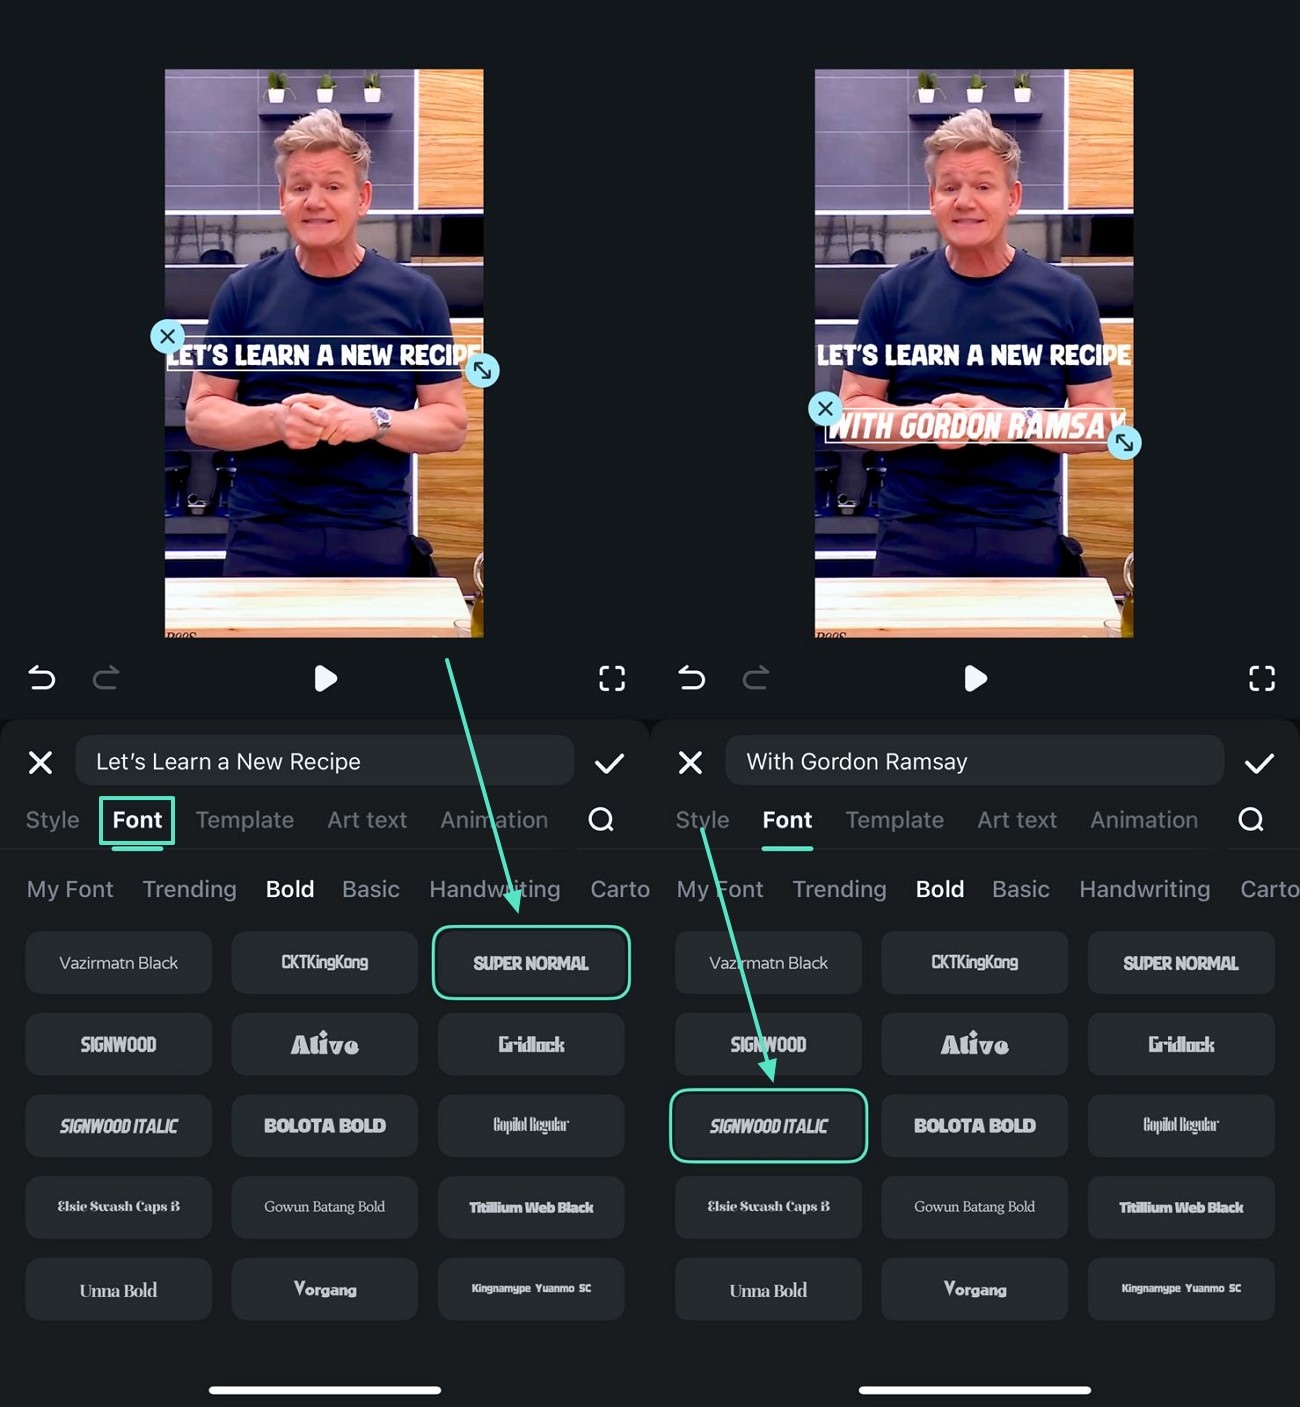Choose SUPER NORMAL font in right screen

coord(1181,963)
